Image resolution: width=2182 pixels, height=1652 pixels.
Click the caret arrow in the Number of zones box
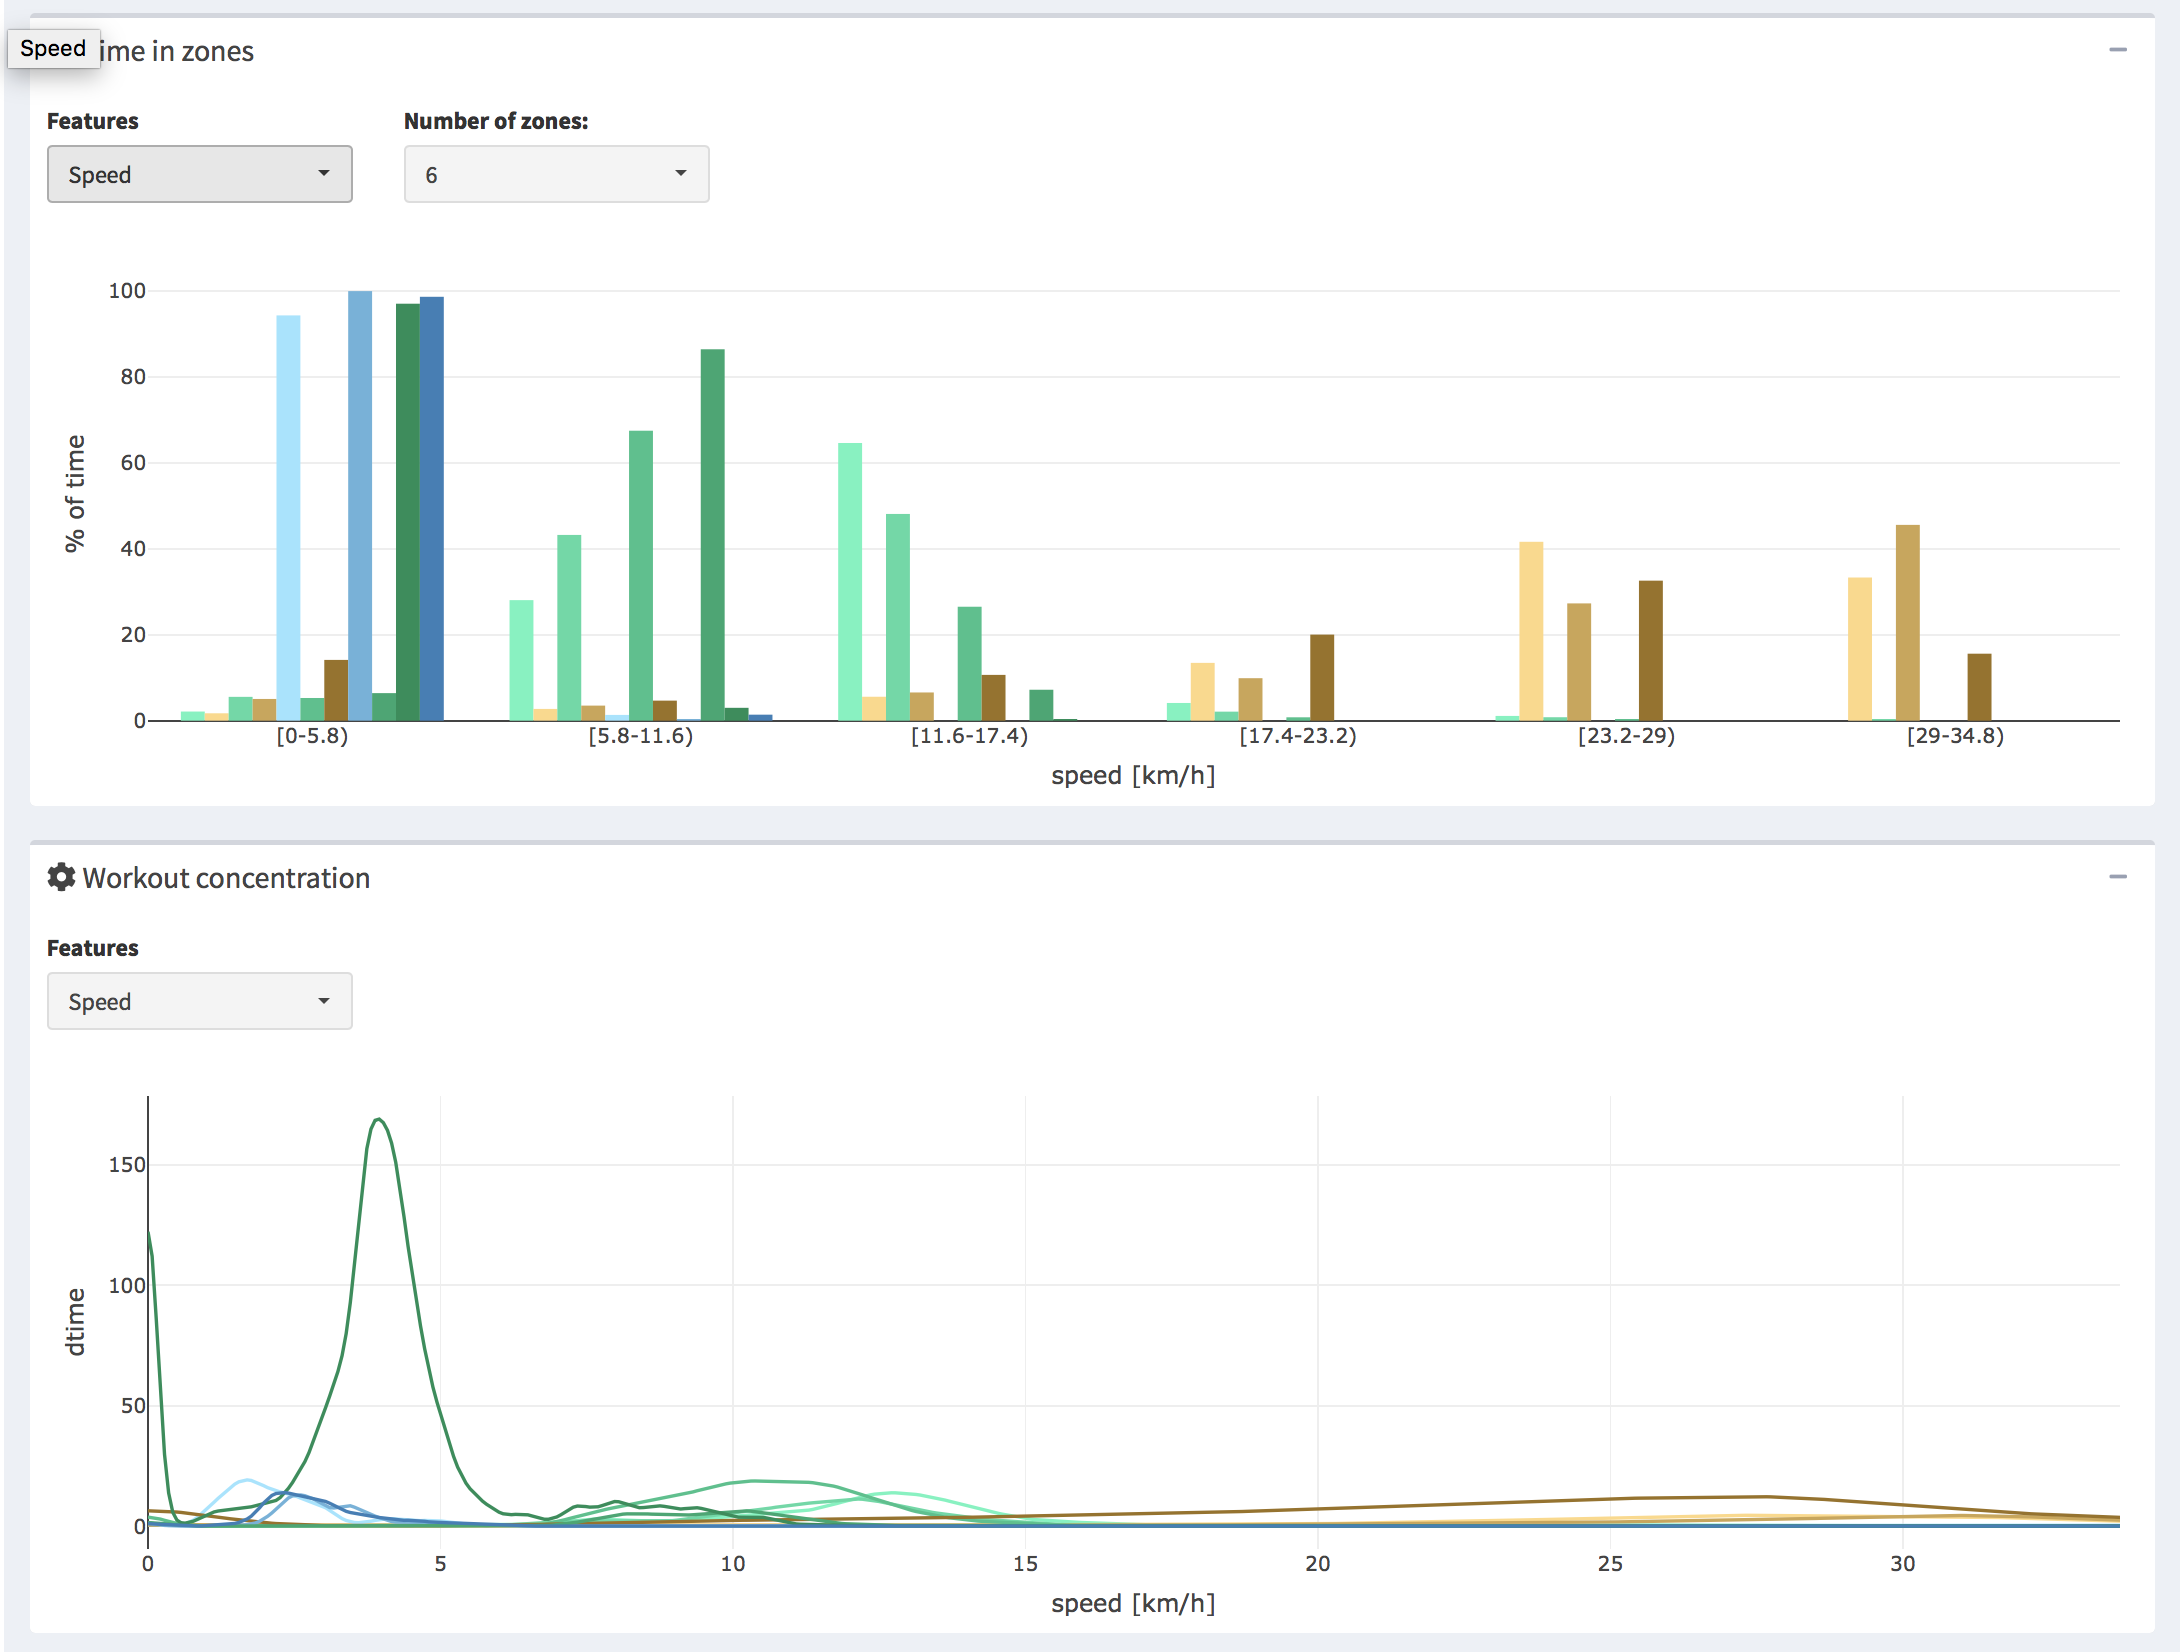click(680, 173)
